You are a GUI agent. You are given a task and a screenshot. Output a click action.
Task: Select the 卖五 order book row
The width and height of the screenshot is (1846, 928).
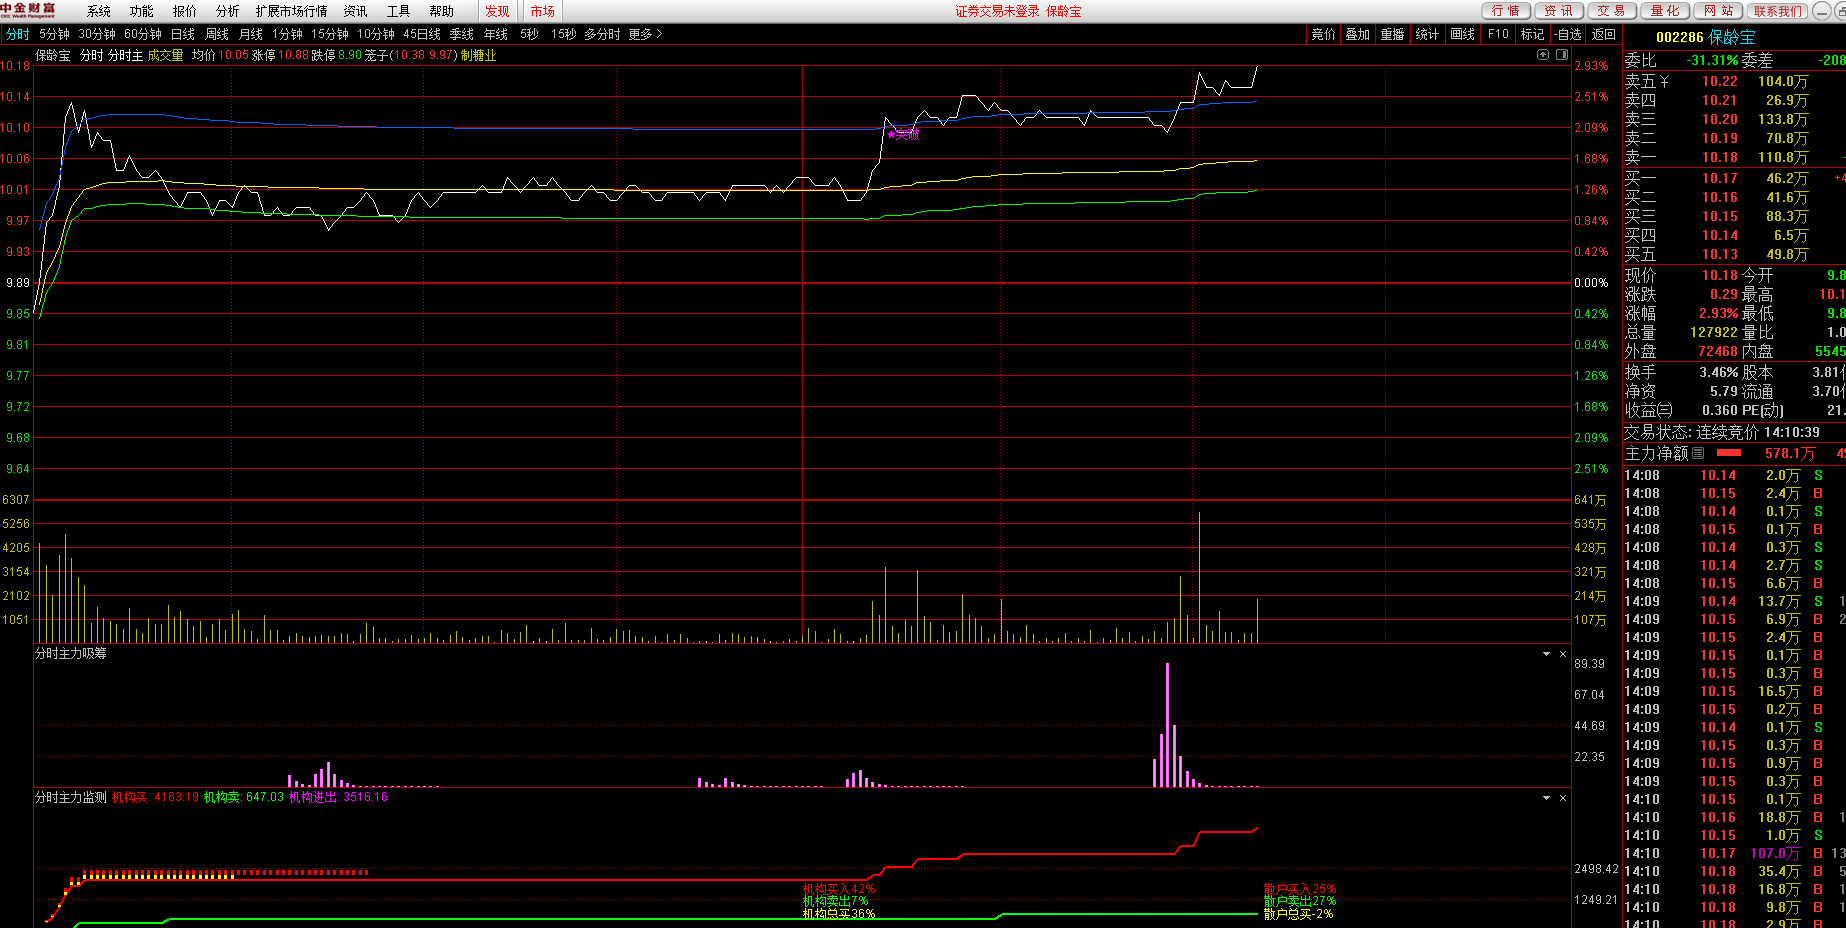tap(1734, 82)
